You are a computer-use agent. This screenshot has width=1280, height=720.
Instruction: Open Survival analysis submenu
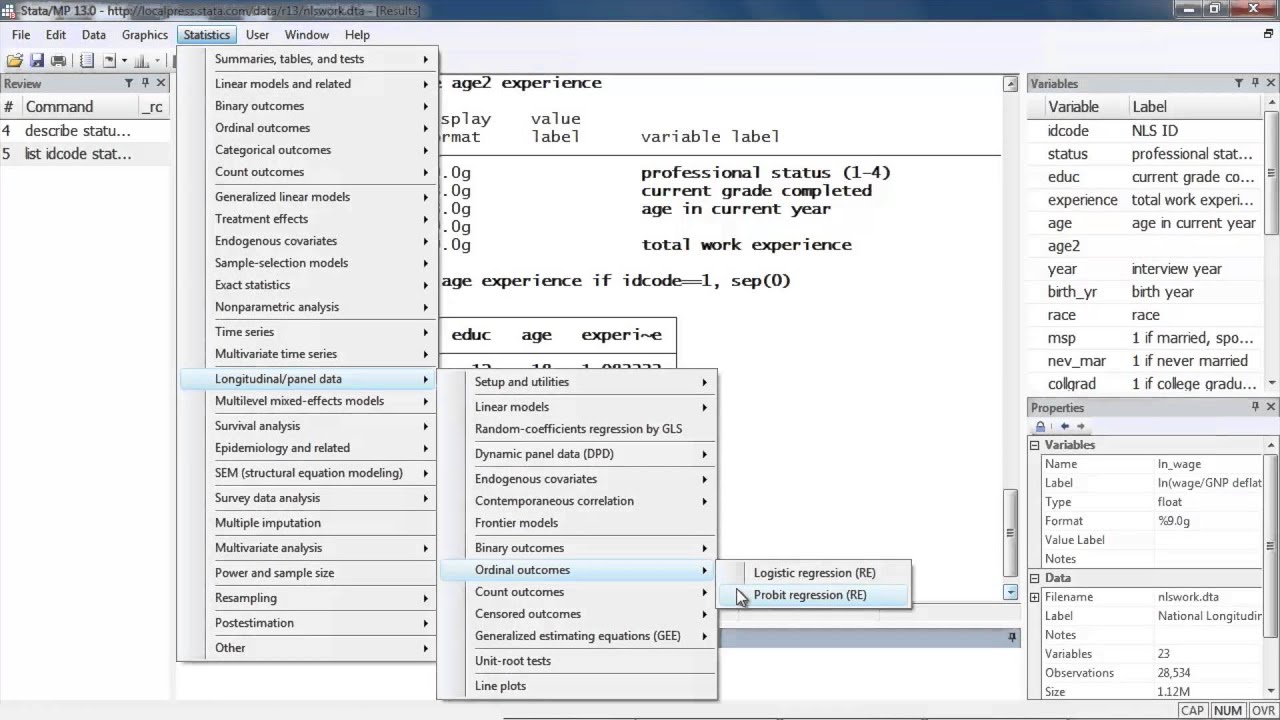pyautogui.click(x=307, y=426)
